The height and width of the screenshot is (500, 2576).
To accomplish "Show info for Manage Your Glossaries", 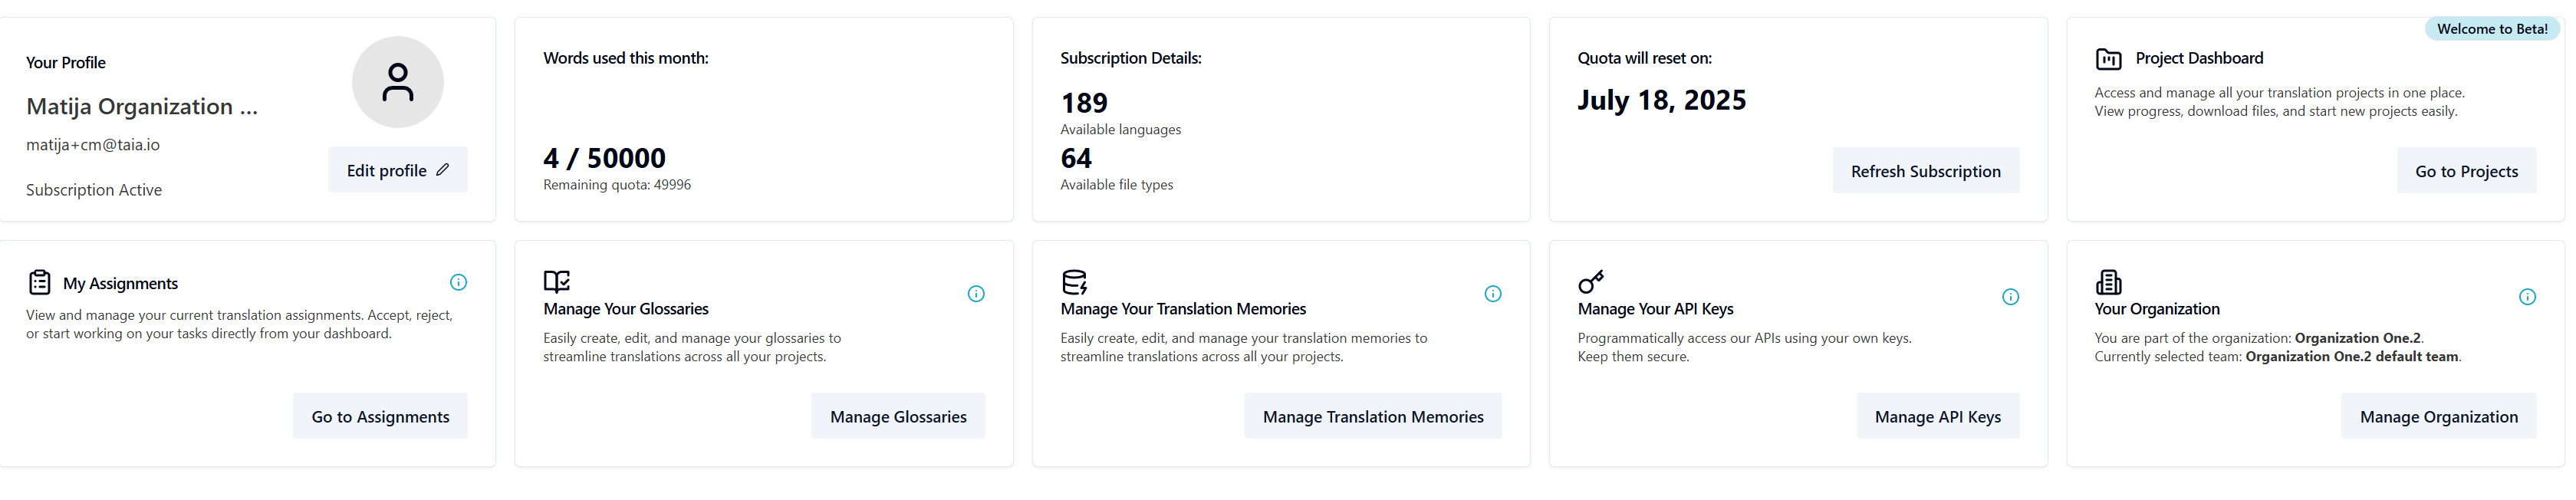I will click(x=976, y=294).
